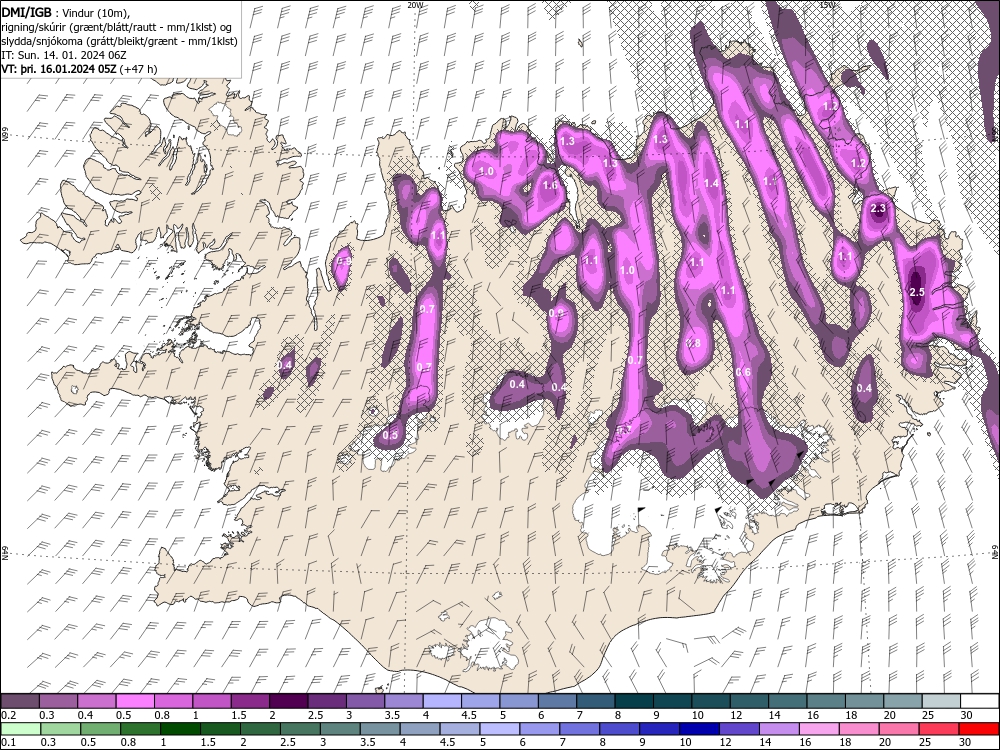Click the 15W longitude label

coord(827,5)
